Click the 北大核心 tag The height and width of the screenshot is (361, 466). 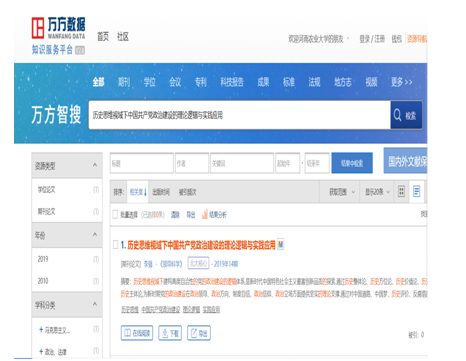tap(198, 263)
